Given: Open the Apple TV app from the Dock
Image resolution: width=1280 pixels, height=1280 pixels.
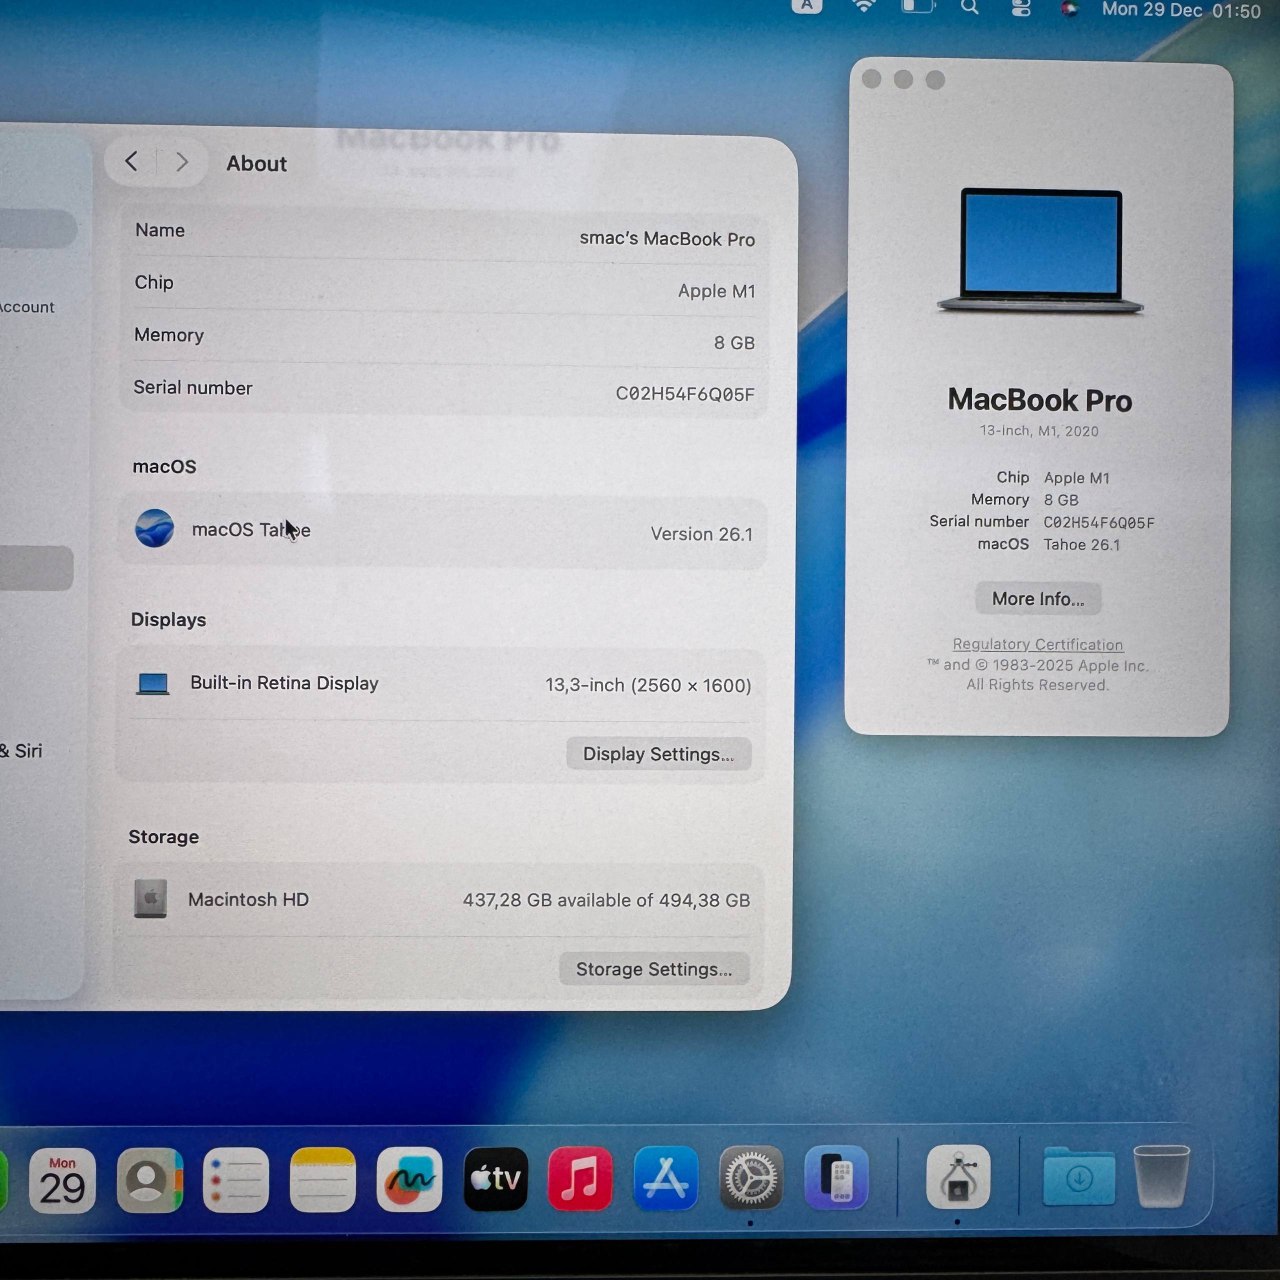Looking at the screenshot, I should [495, 1180].
